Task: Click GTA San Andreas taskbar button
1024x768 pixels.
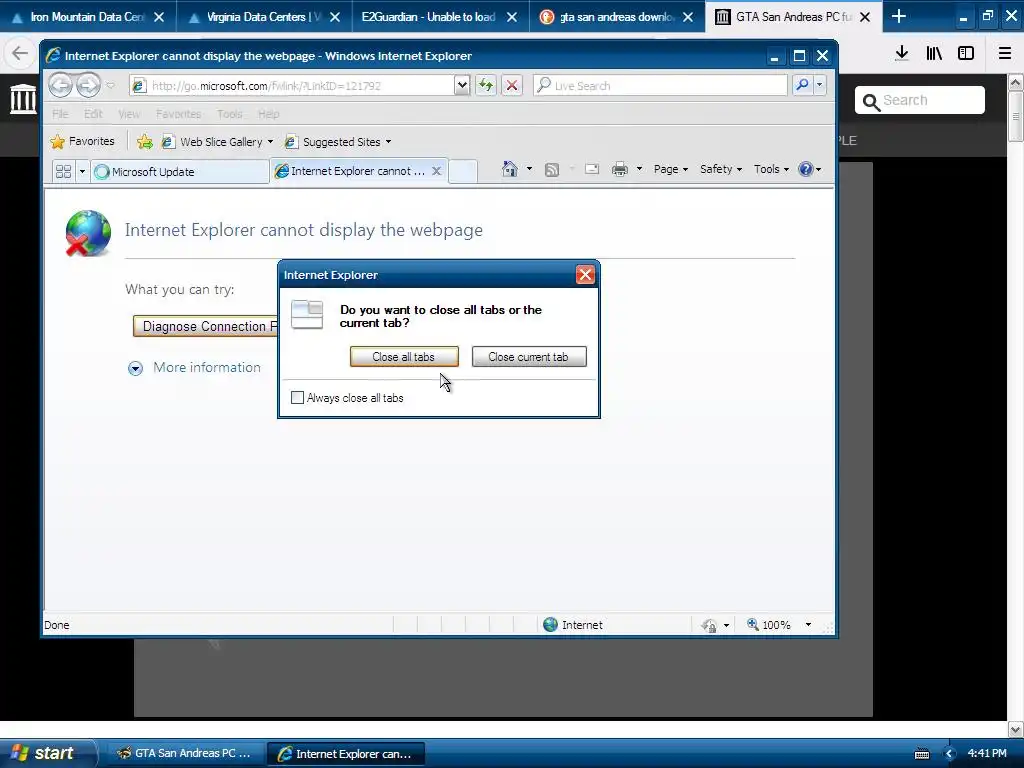Action: click(x=184, y=753)
